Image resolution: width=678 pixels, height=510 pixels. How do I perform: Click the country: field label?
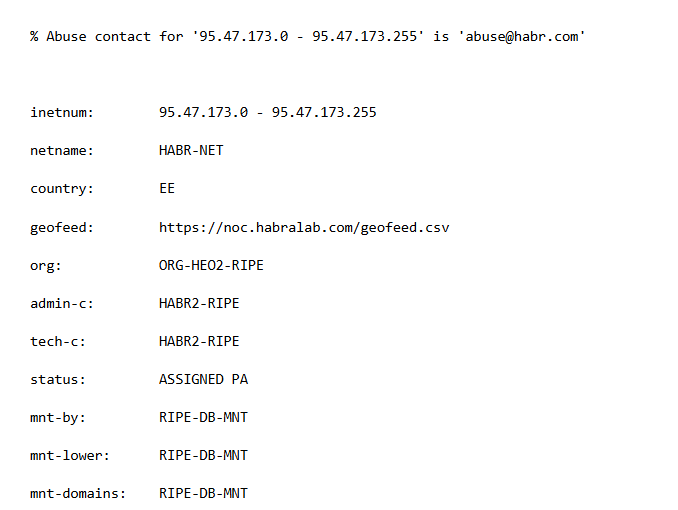pos(62,189)
